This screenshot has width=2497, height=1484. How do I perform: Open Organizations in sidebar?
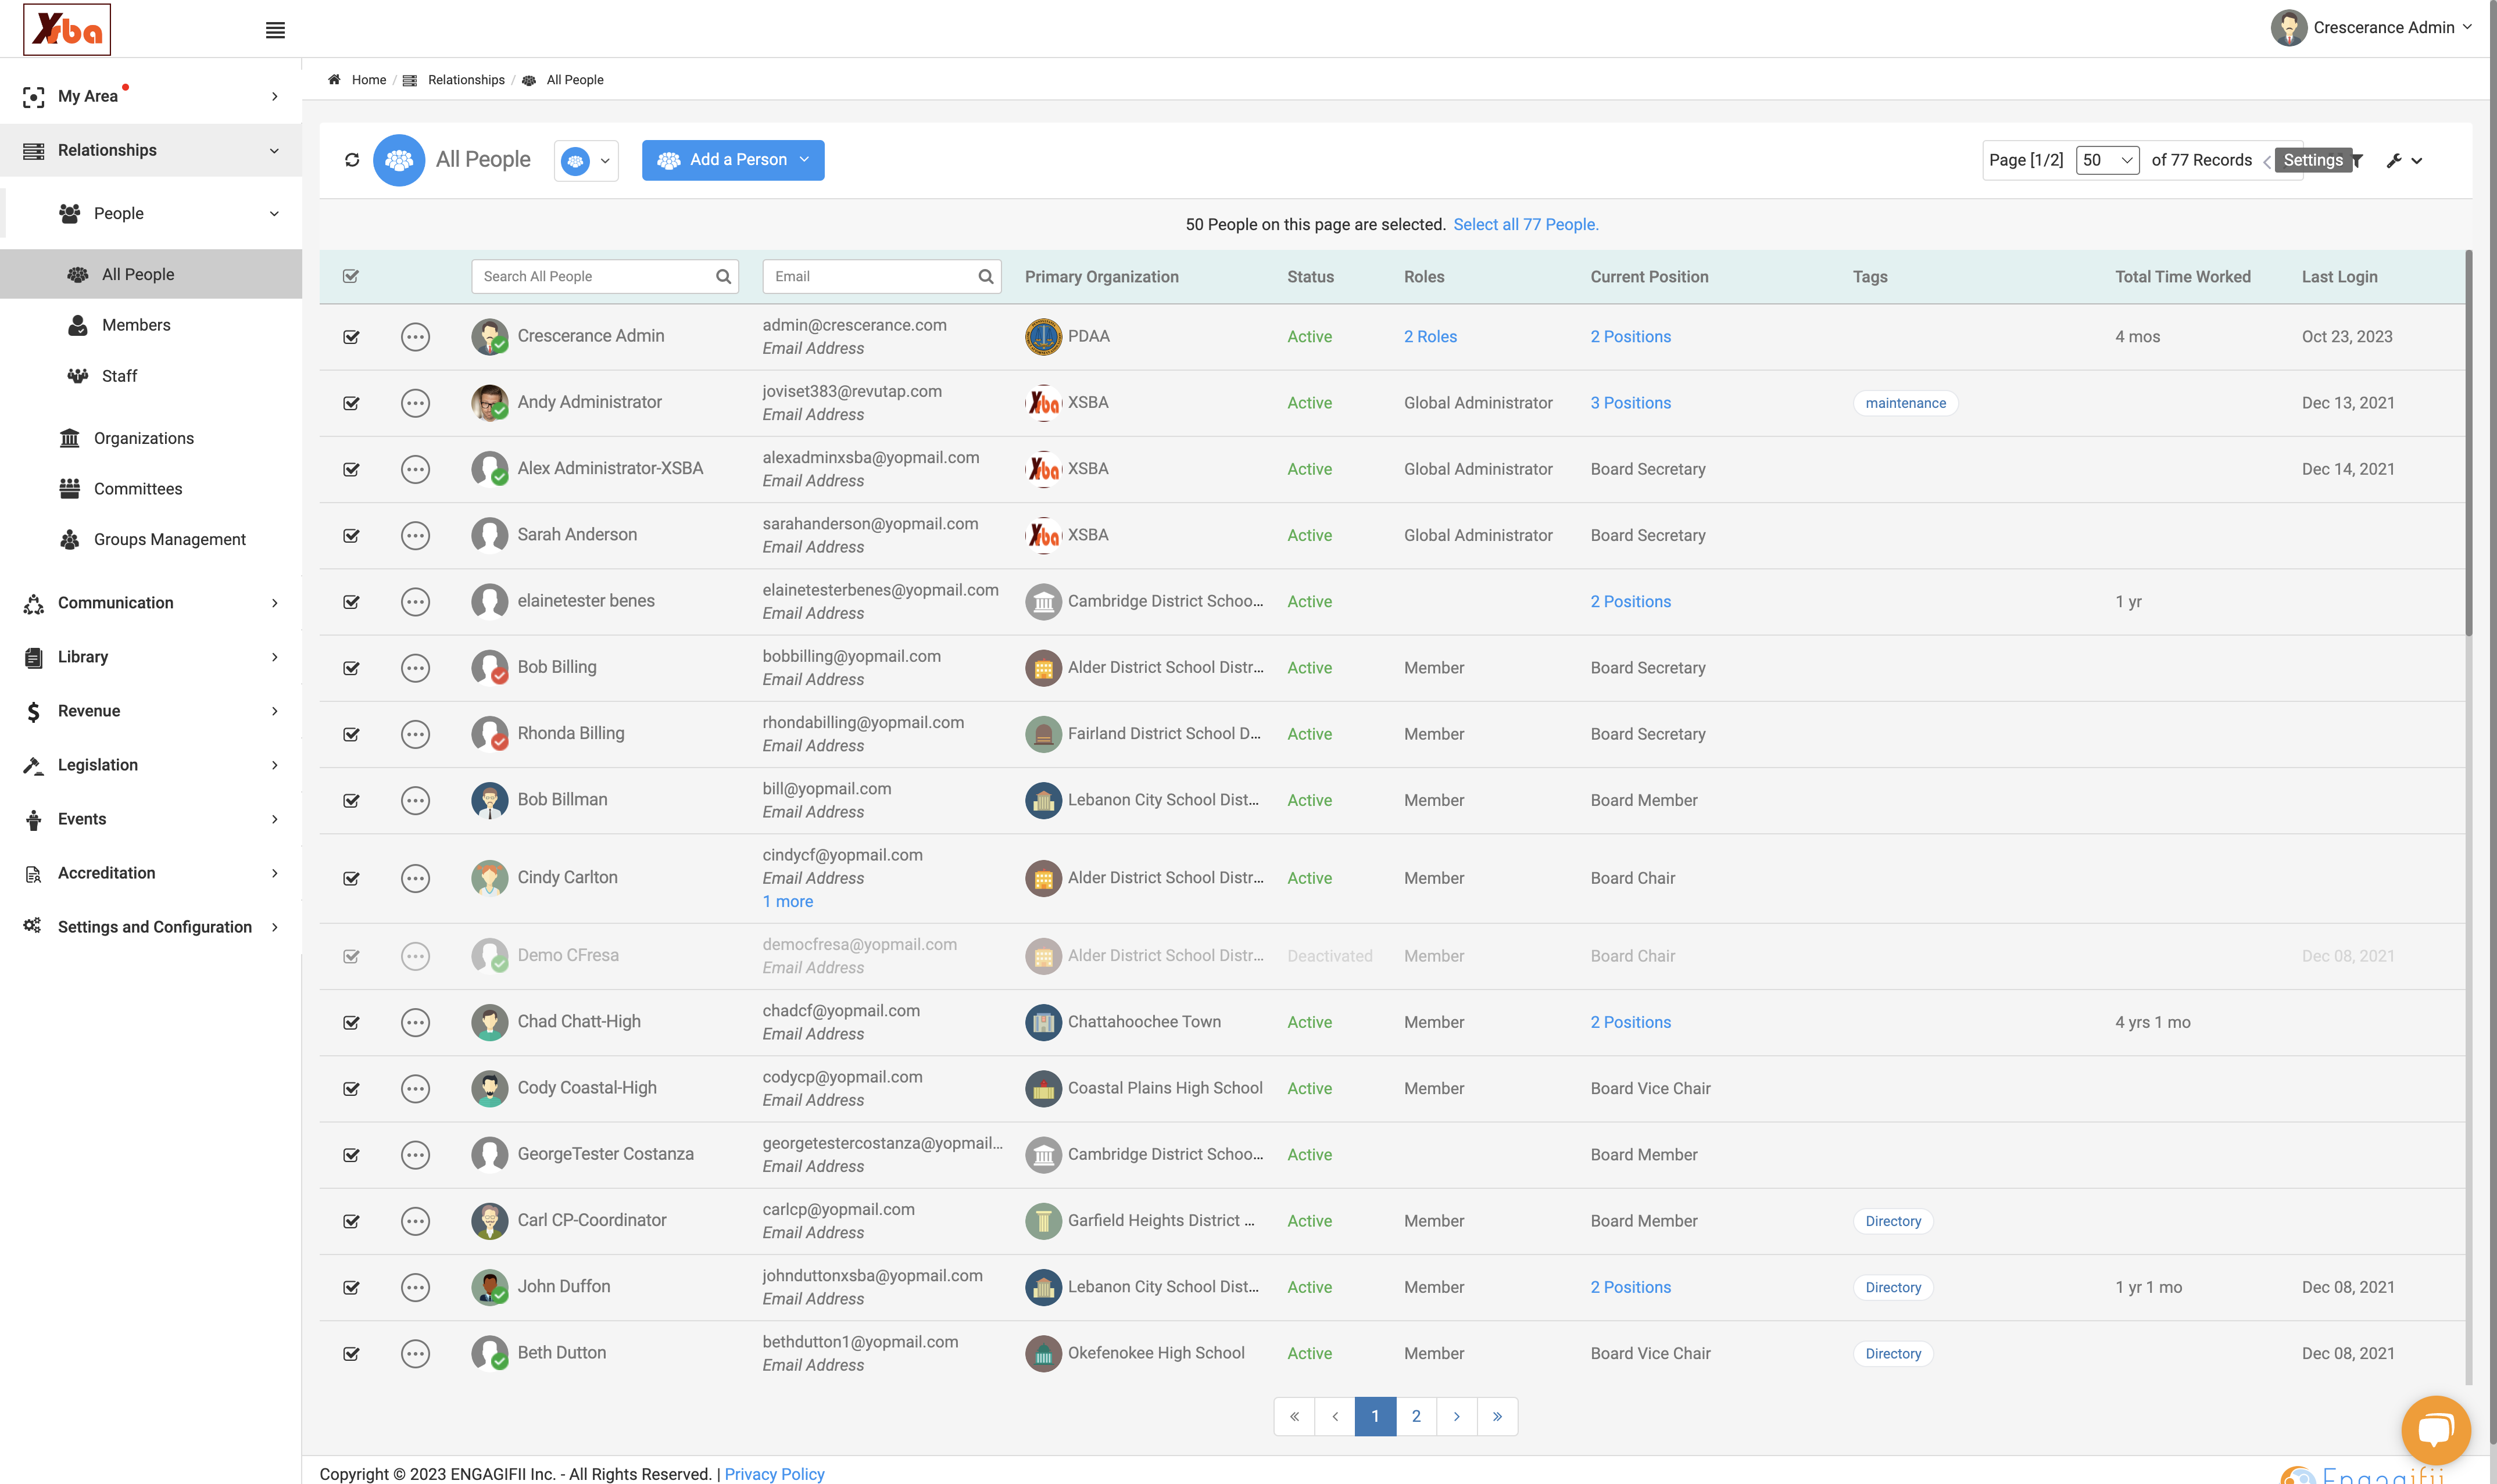point(144,438)
